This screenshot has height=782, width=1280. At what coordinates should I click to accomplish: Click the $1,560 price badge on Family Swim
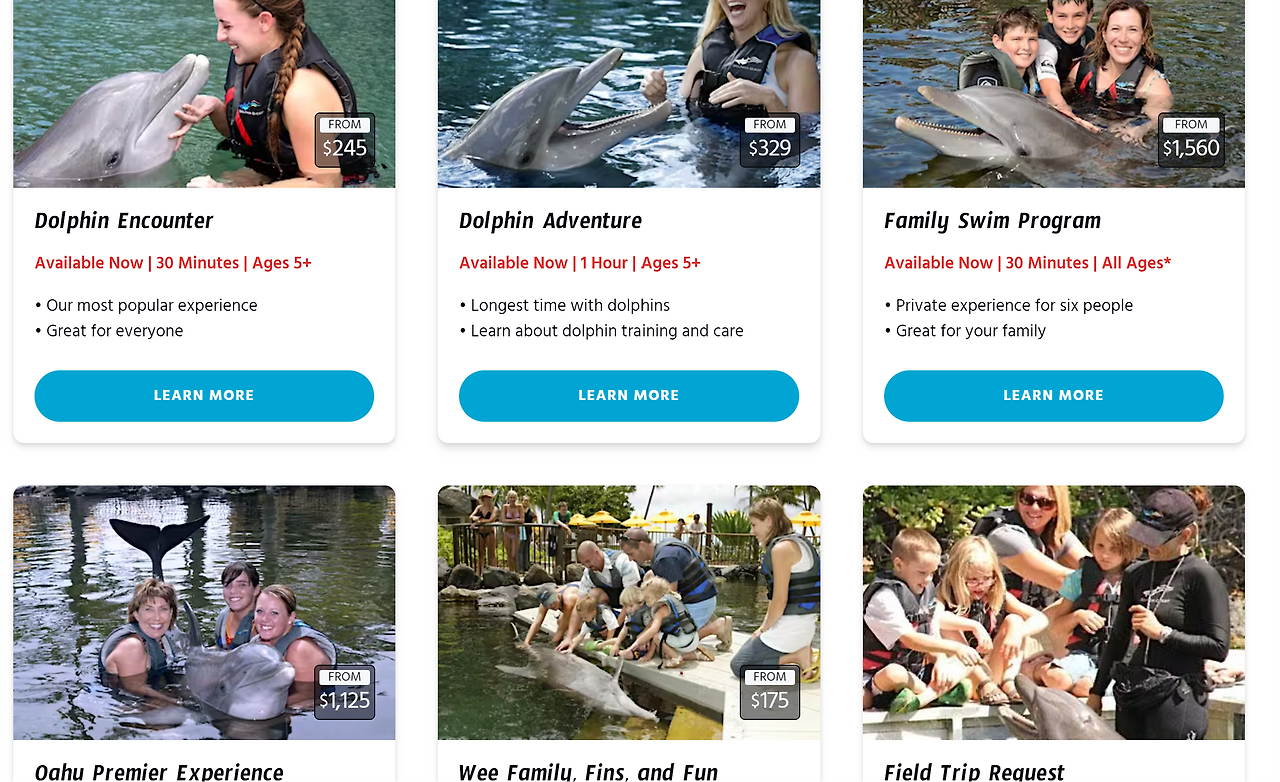pos(1191,140)
